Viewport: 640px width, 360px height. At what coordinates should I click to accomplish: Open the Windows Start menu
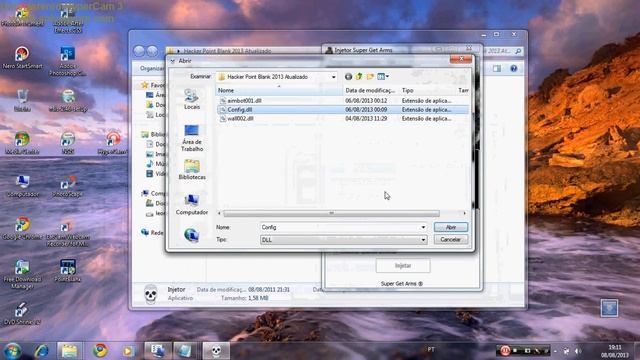click(13, 351)
